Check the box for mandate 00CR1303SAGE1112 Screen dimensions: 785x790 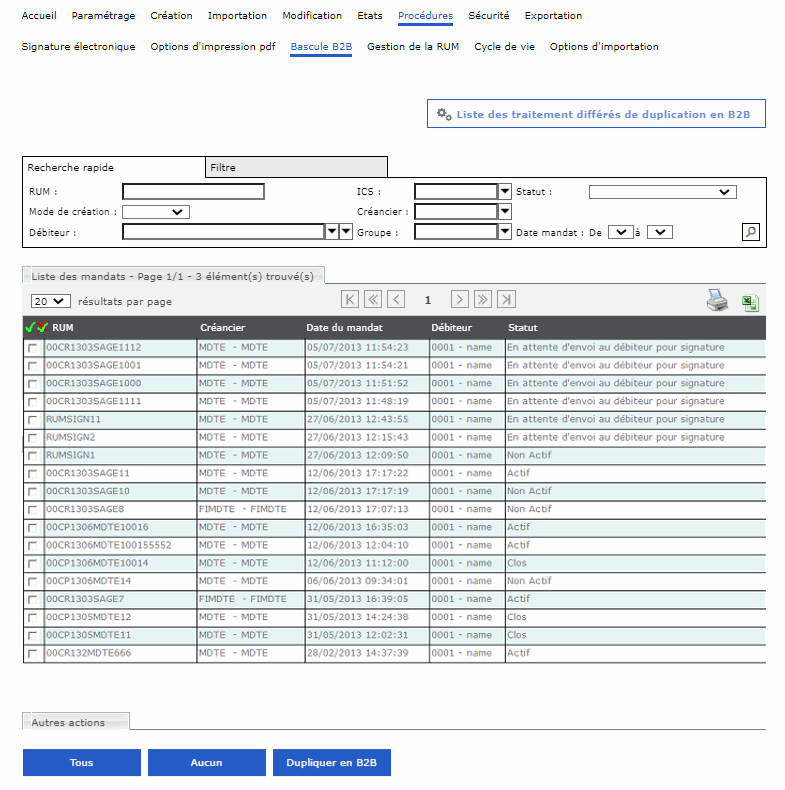(33, 348)
